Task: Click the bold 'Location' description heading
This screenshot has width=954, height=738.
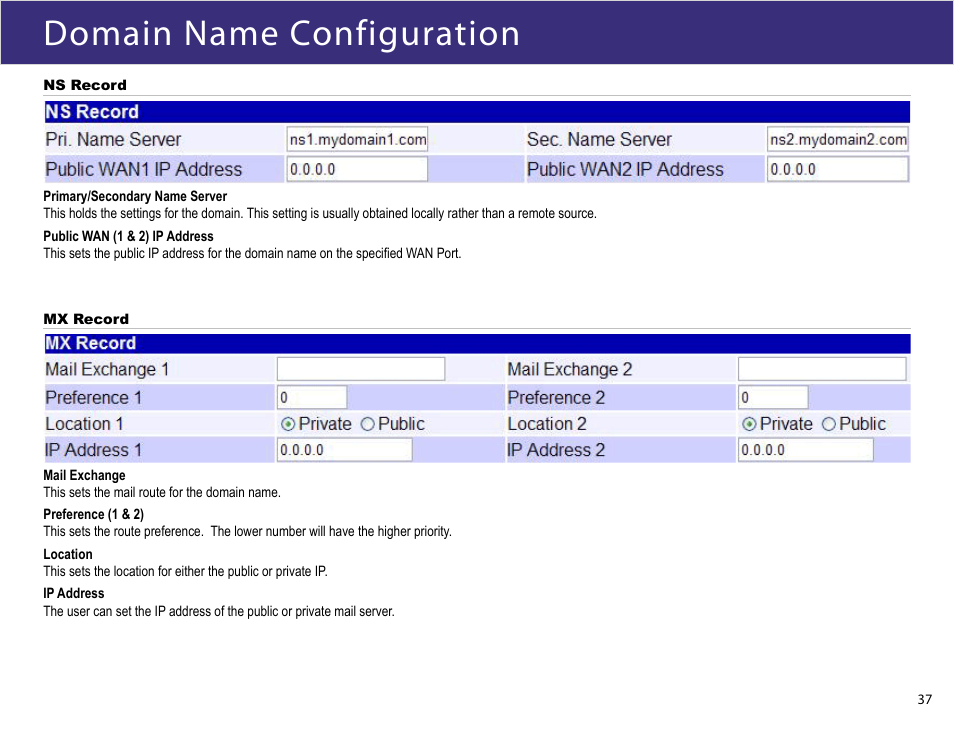Action: (68, 554)
